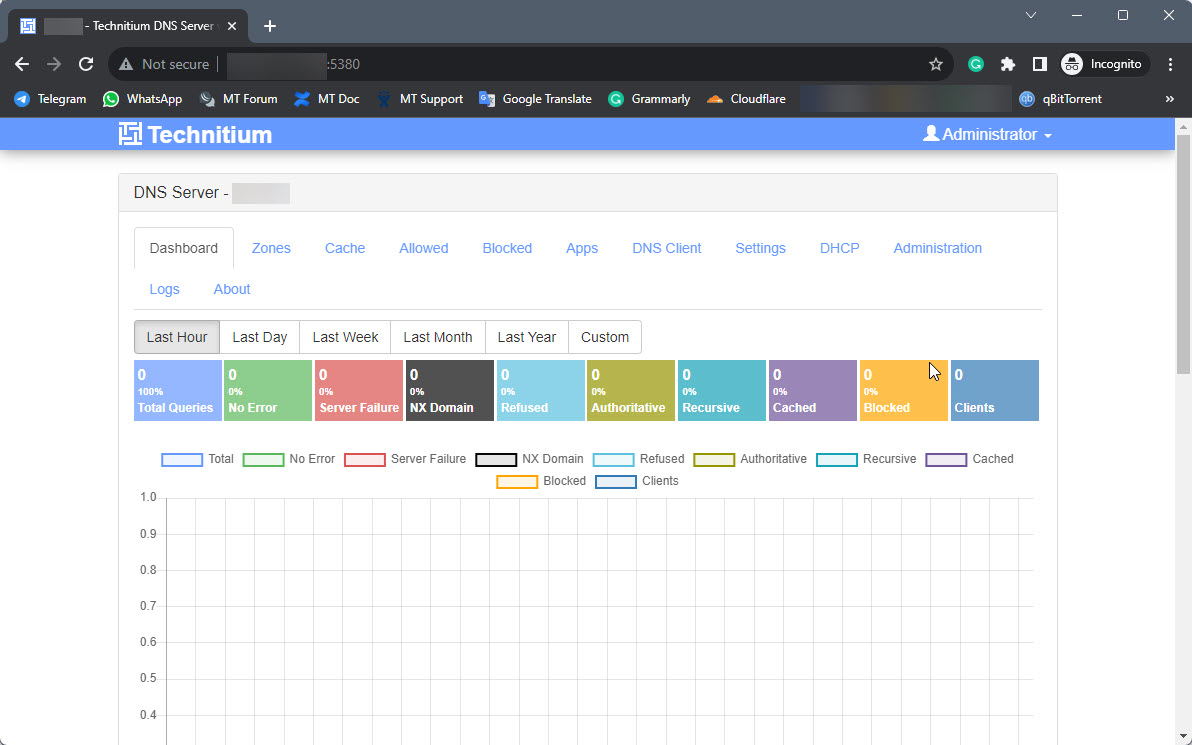Select the Last Week time range
Image resolution: width=1192 pixels, height=745 pixels.
click(345, 338)
